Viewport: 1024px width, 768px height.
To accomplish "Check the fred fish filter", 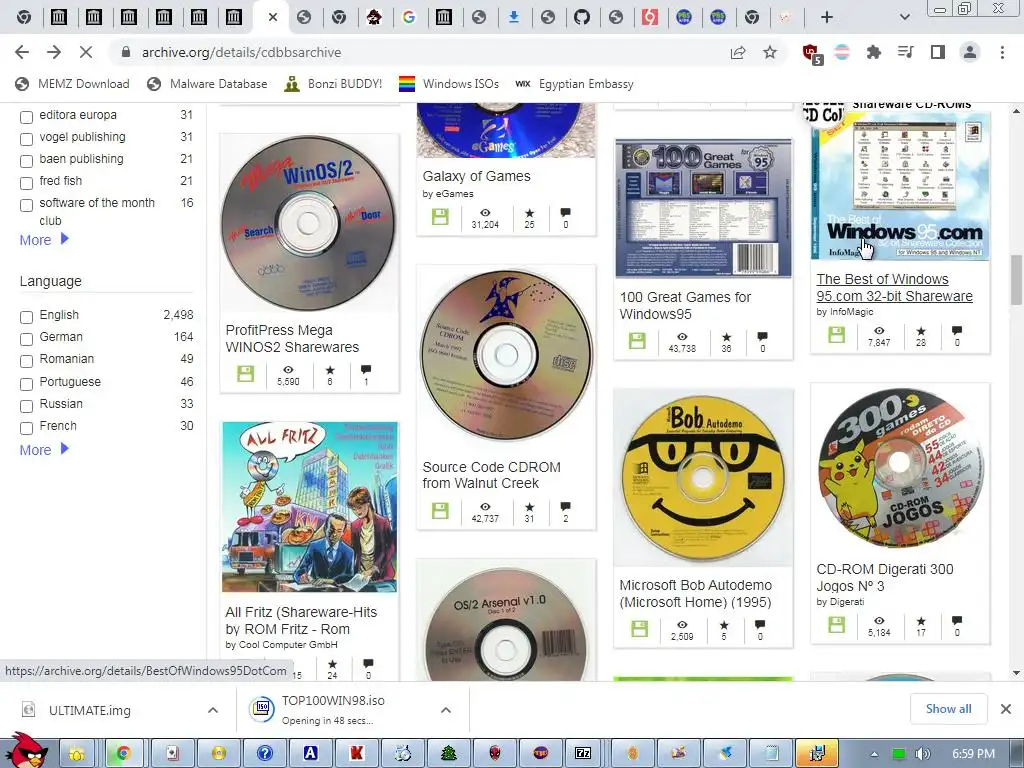I will click(x=26, y=183).
